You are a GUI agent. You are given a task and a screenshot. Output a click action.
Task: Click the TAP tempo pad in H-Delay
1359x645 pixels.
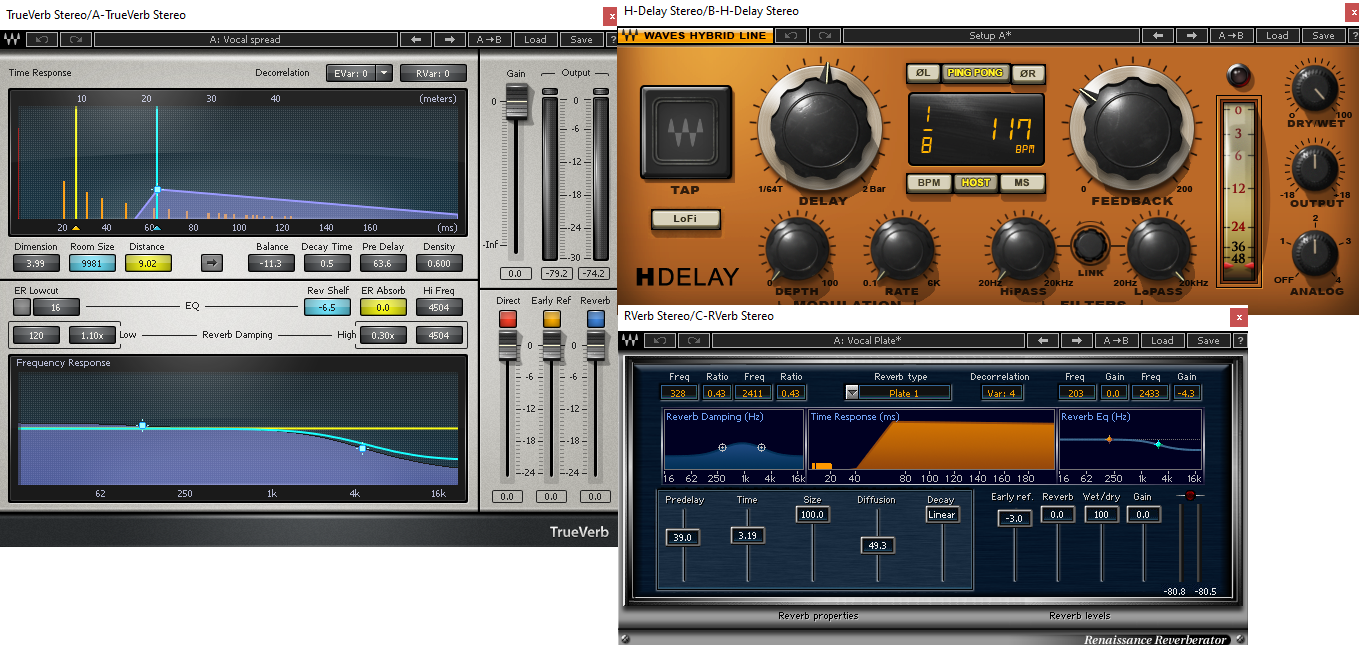[x=686, y=132]
